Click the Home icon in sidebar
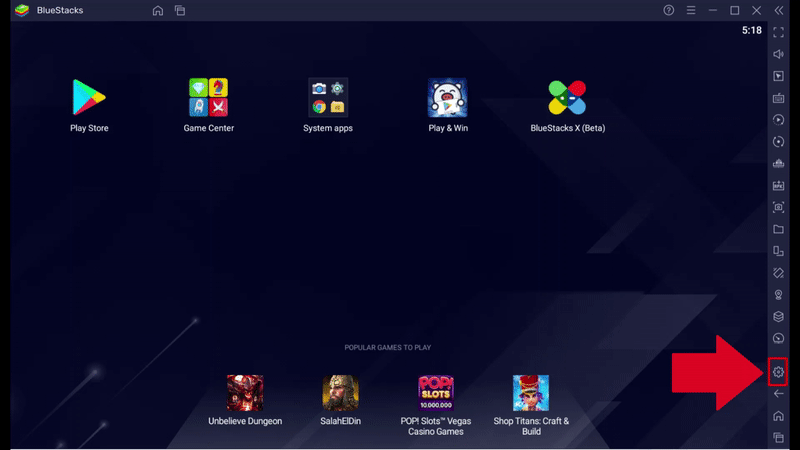Screen dimensions: 800x450 point(778,416)
